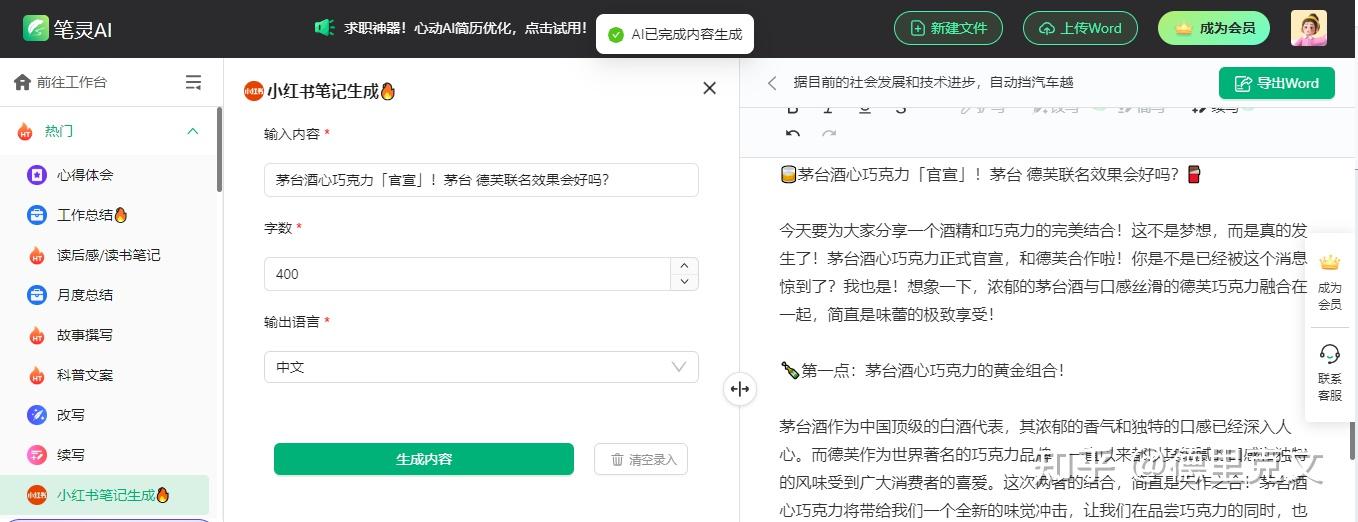Go back using the left chevron beside the document title
The width and height of the screenshot is (1358, 522).
point(772,83)
